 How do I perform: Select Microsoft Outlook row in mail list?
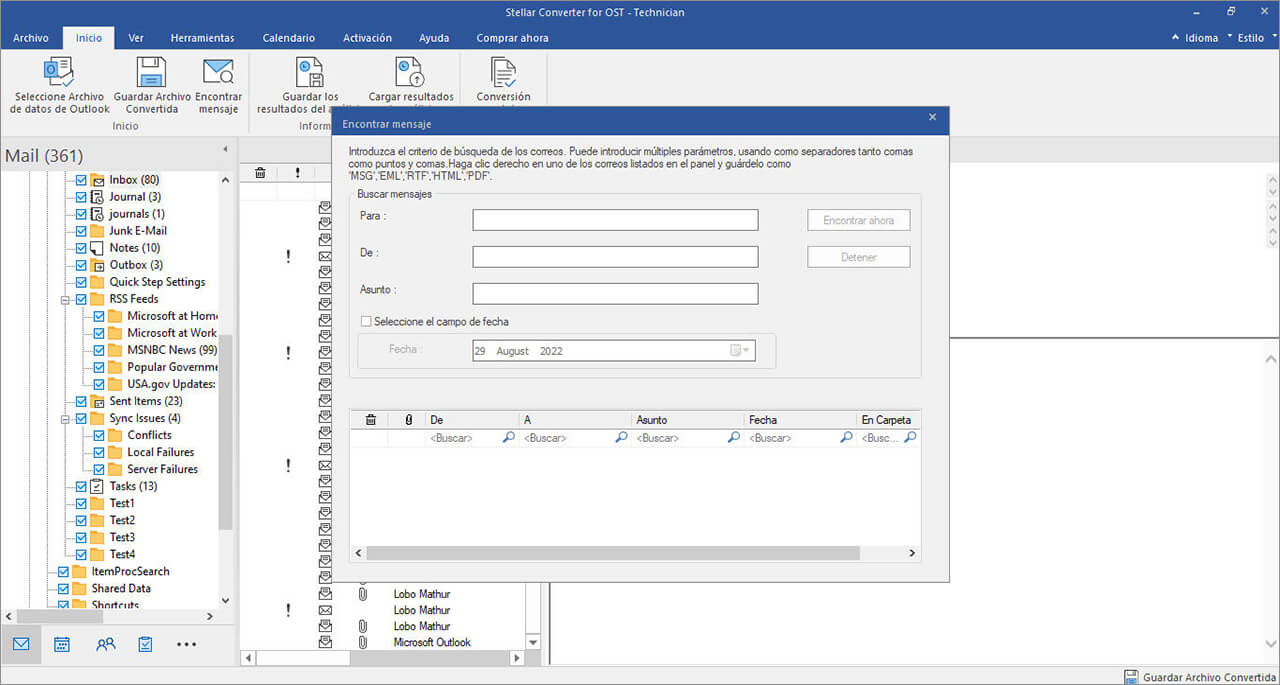[432, 642]
